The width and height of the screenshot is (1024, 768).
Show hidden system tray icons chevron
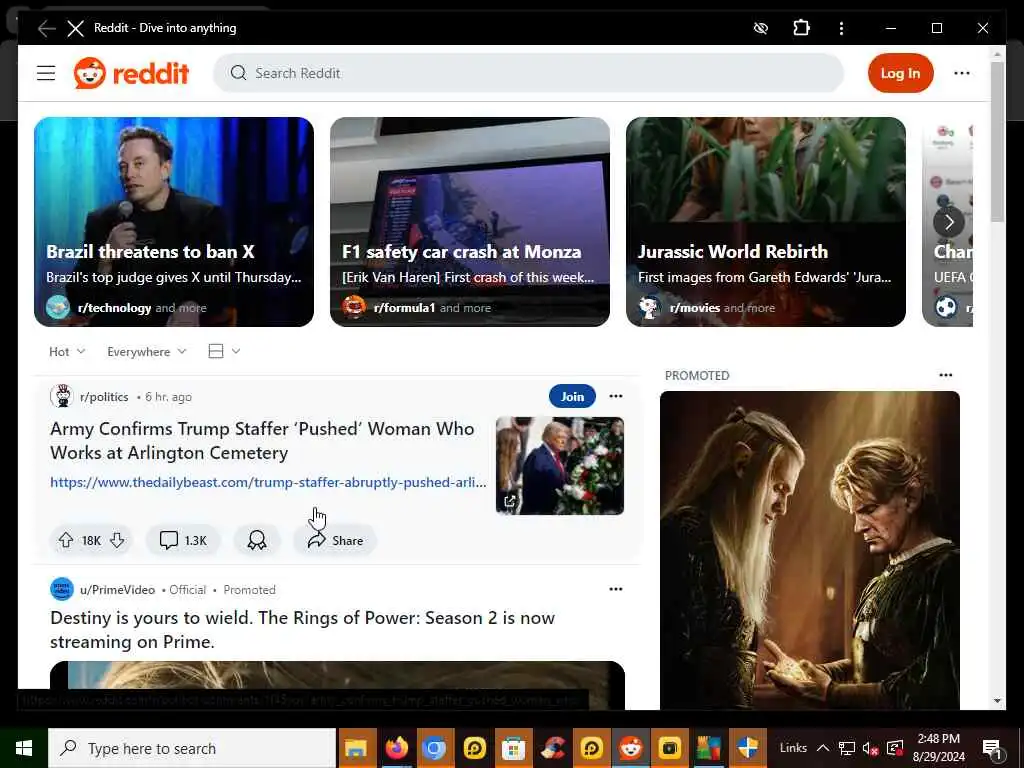[x=824, y=748]
